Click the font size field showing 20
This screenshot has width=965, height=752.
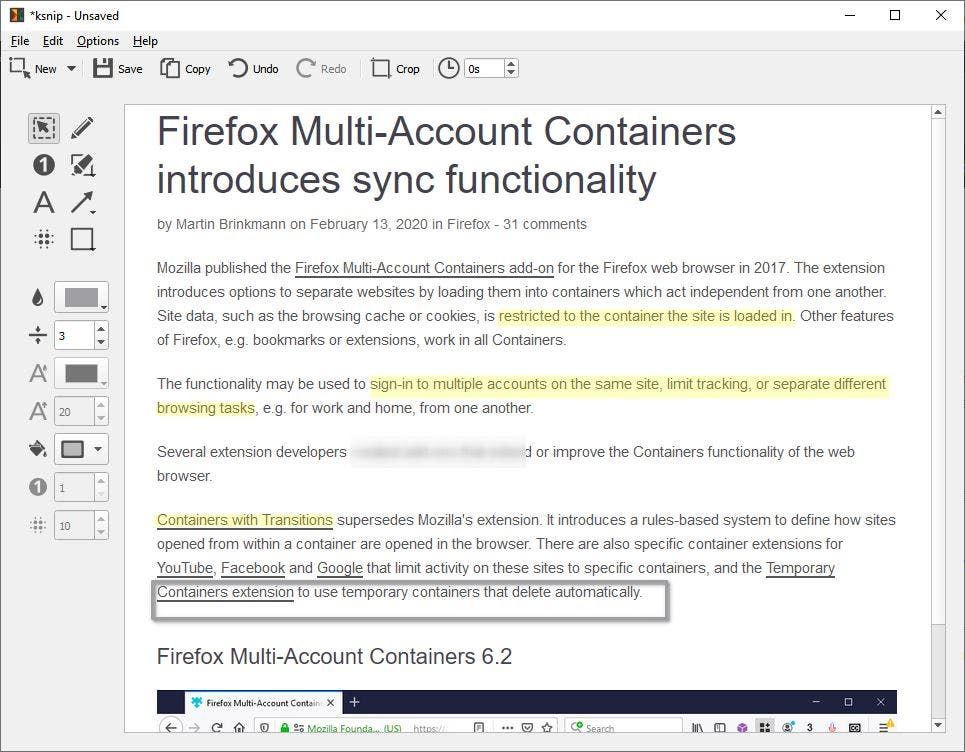coord(74,412)
